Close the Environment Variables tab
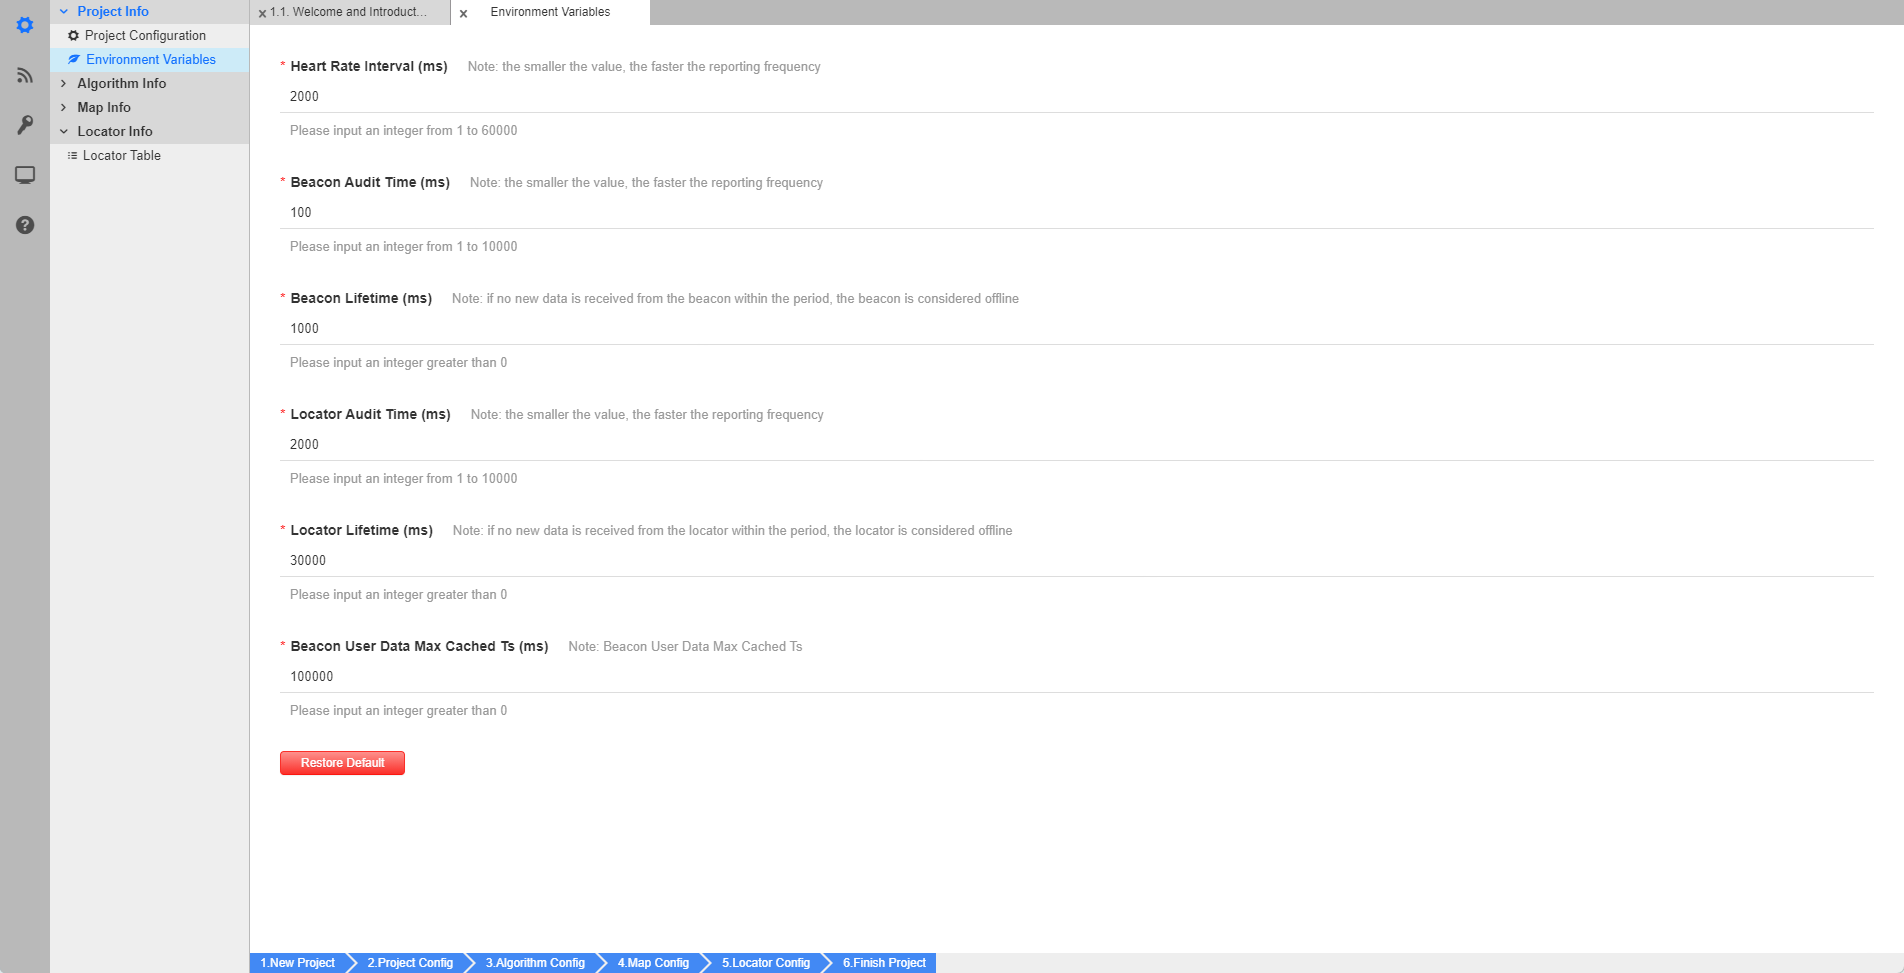The image size is (1904, 973). click(462, 13)
